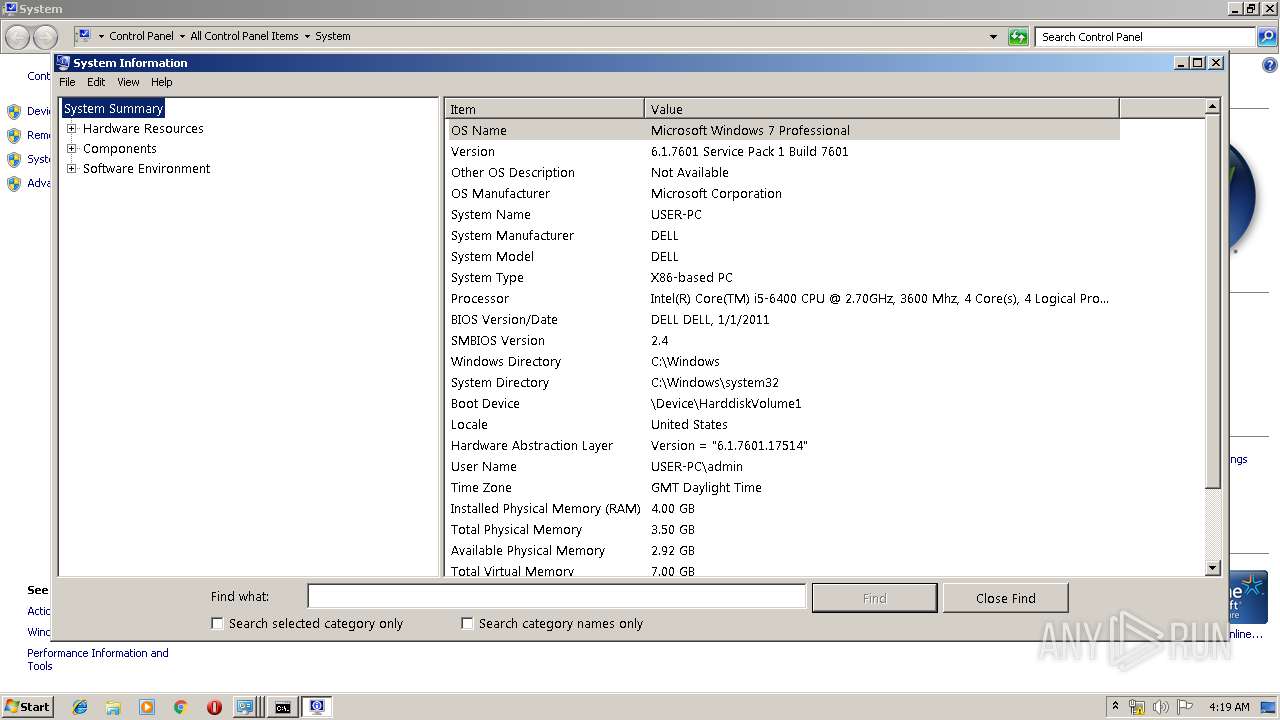Image resolution: width=1280 pixels, height=720 pixels.
Task: Open Google Chrome from the taskbar
Action: (x=181, y=707)
